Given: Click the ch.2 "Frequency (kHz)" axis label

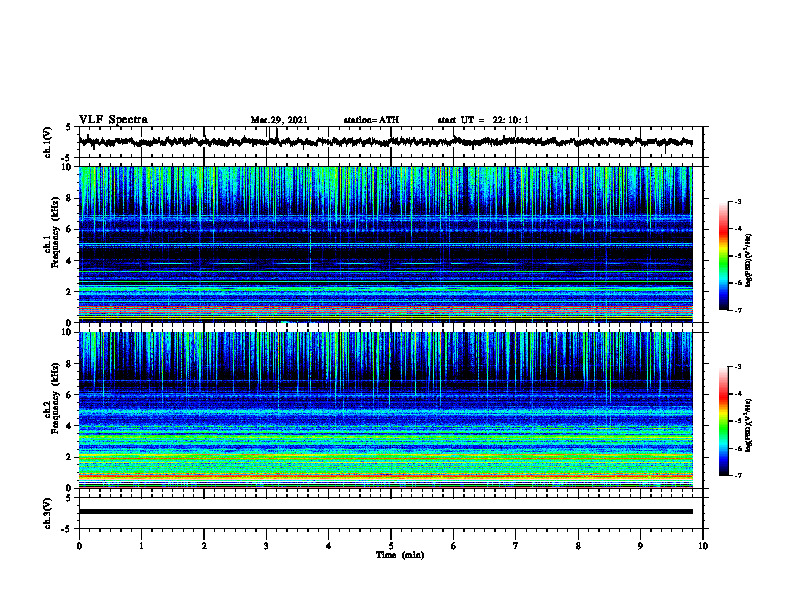Looking at the screenshot, I should (x=55, y=398).
